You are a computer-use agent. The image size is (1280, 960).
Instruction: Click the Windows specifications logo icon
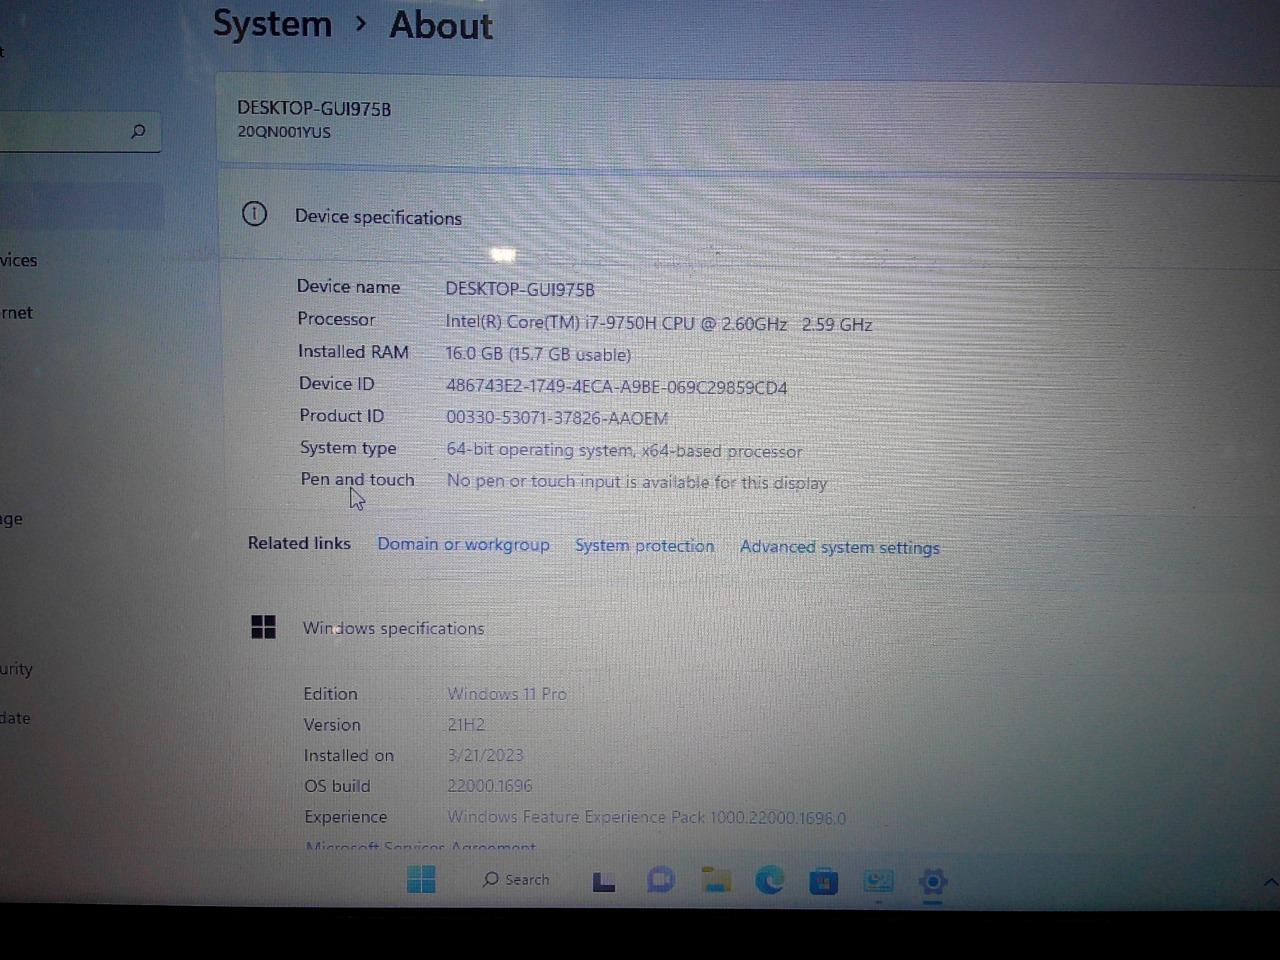tap(263, 627)
